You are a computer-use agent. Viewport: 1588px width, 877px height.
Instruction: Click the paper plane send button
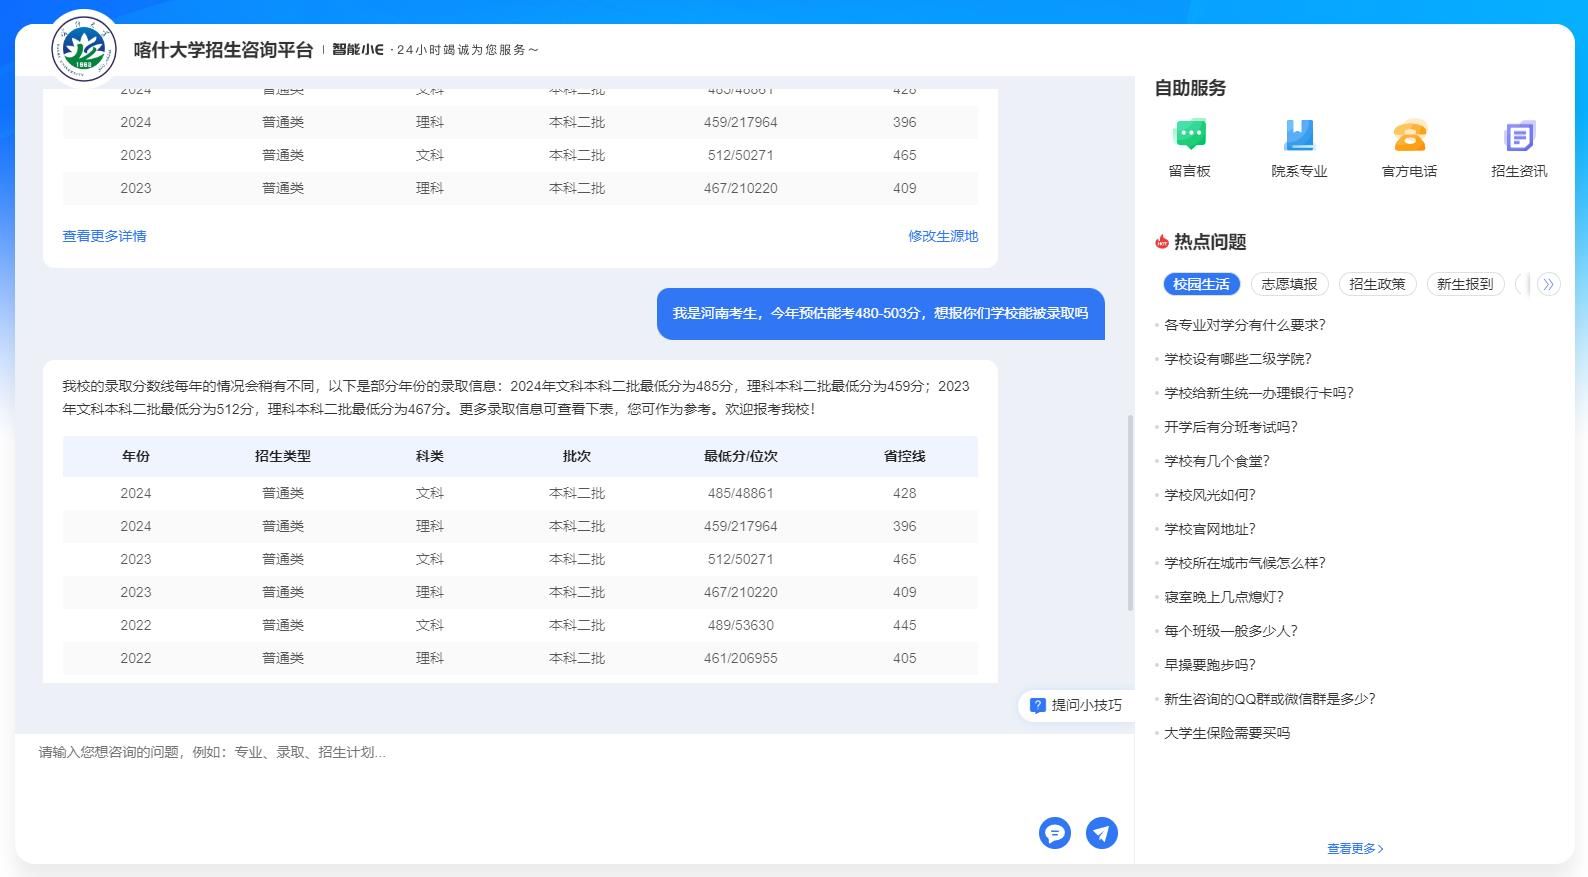pyautogui.click(x=1101, y=833)
